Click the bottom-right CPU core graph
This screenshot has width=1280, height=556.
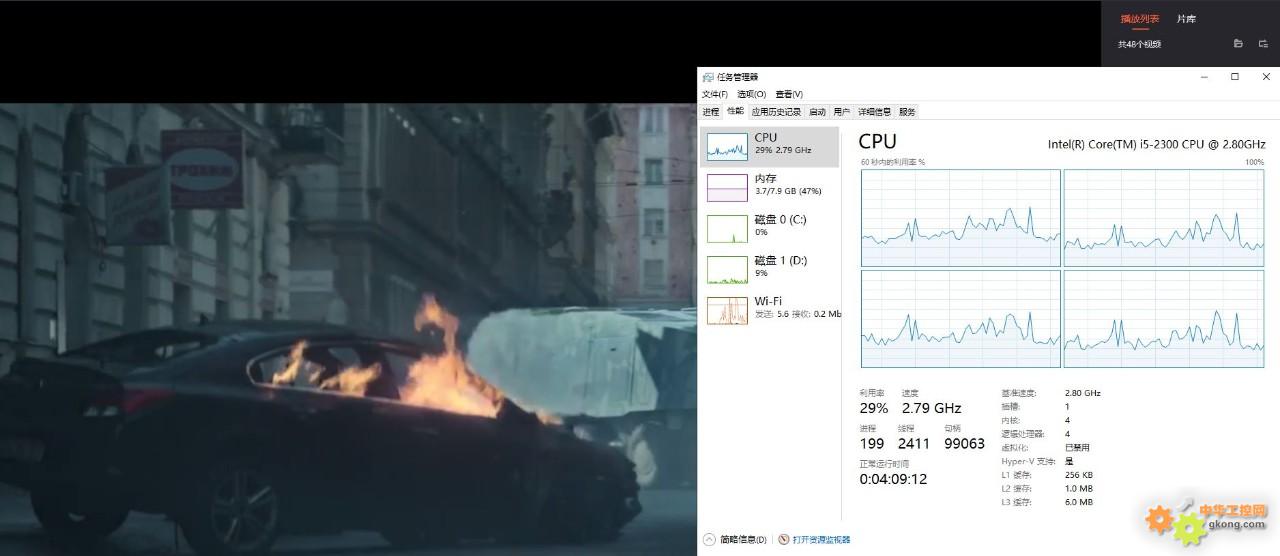[1164, 319]
